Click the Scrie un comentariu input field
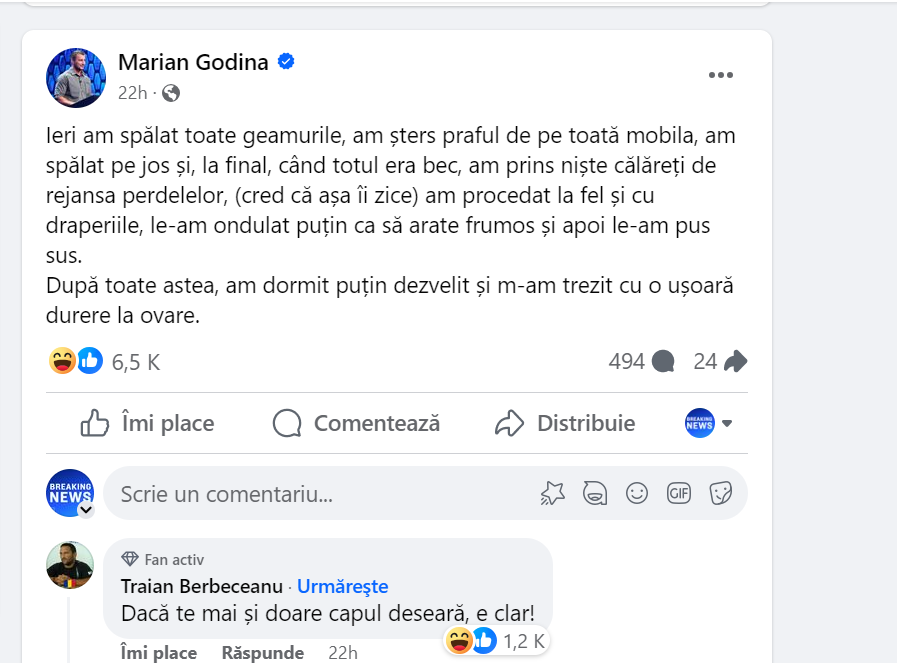The width and height of the screenshot is (897, 663). [x=300, y=493]
